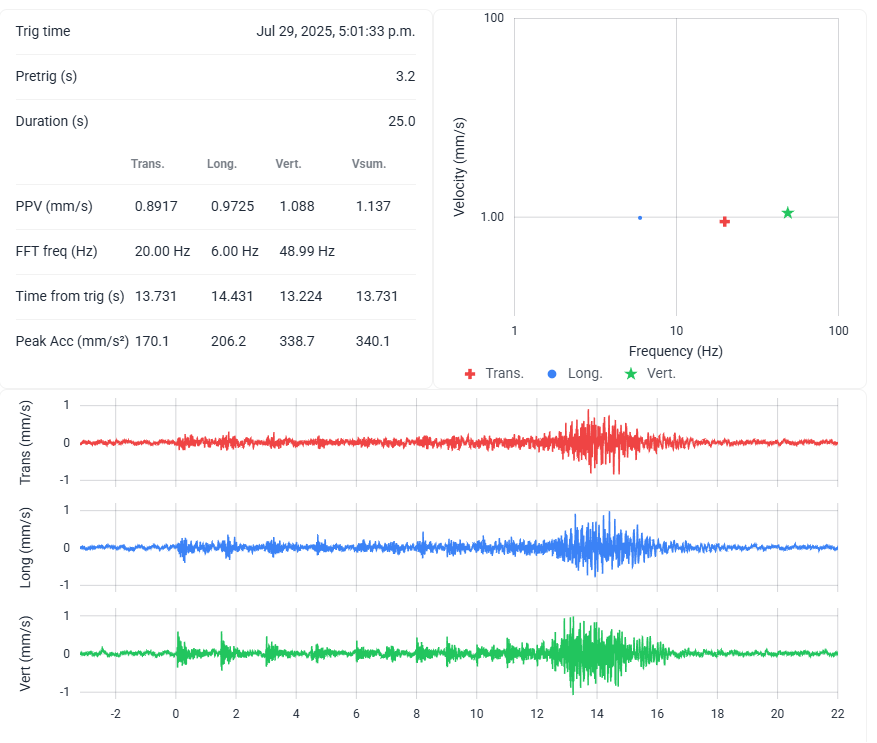Viewport: 877px width, 743px height.
Task: Click the Vert. PPV value 1.088
Action: point(297,206)
